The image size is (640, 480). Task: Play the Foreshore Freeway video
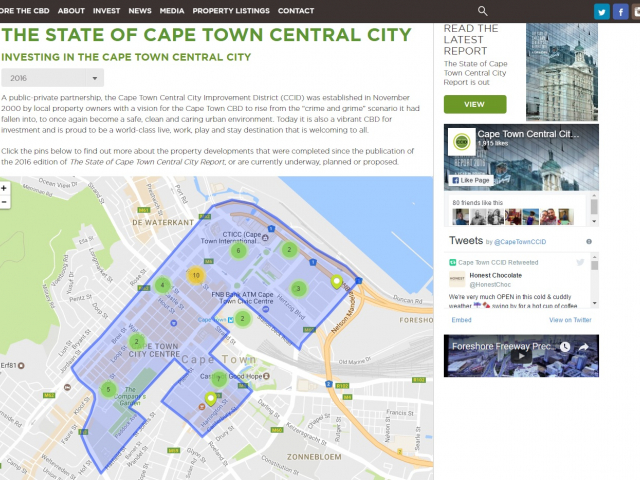[x=521, y=356]
